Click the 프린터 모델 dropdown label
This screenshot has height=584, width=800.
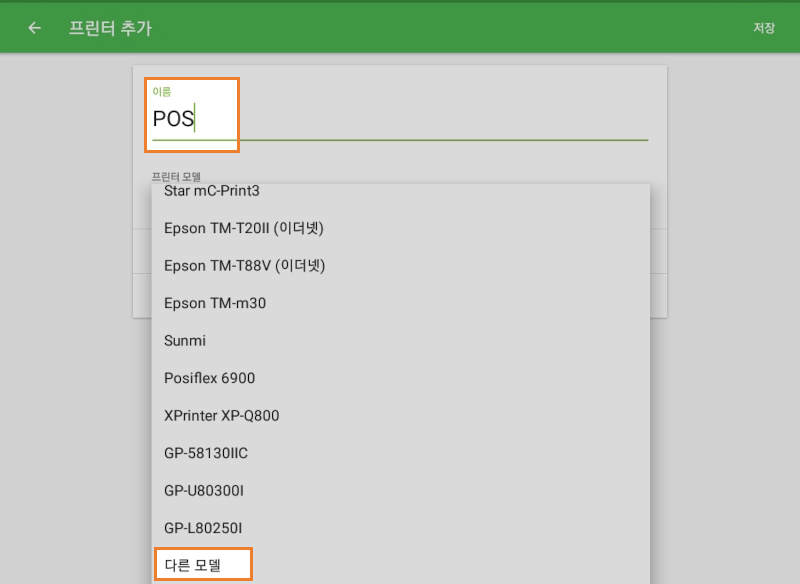tap(176, 176)
